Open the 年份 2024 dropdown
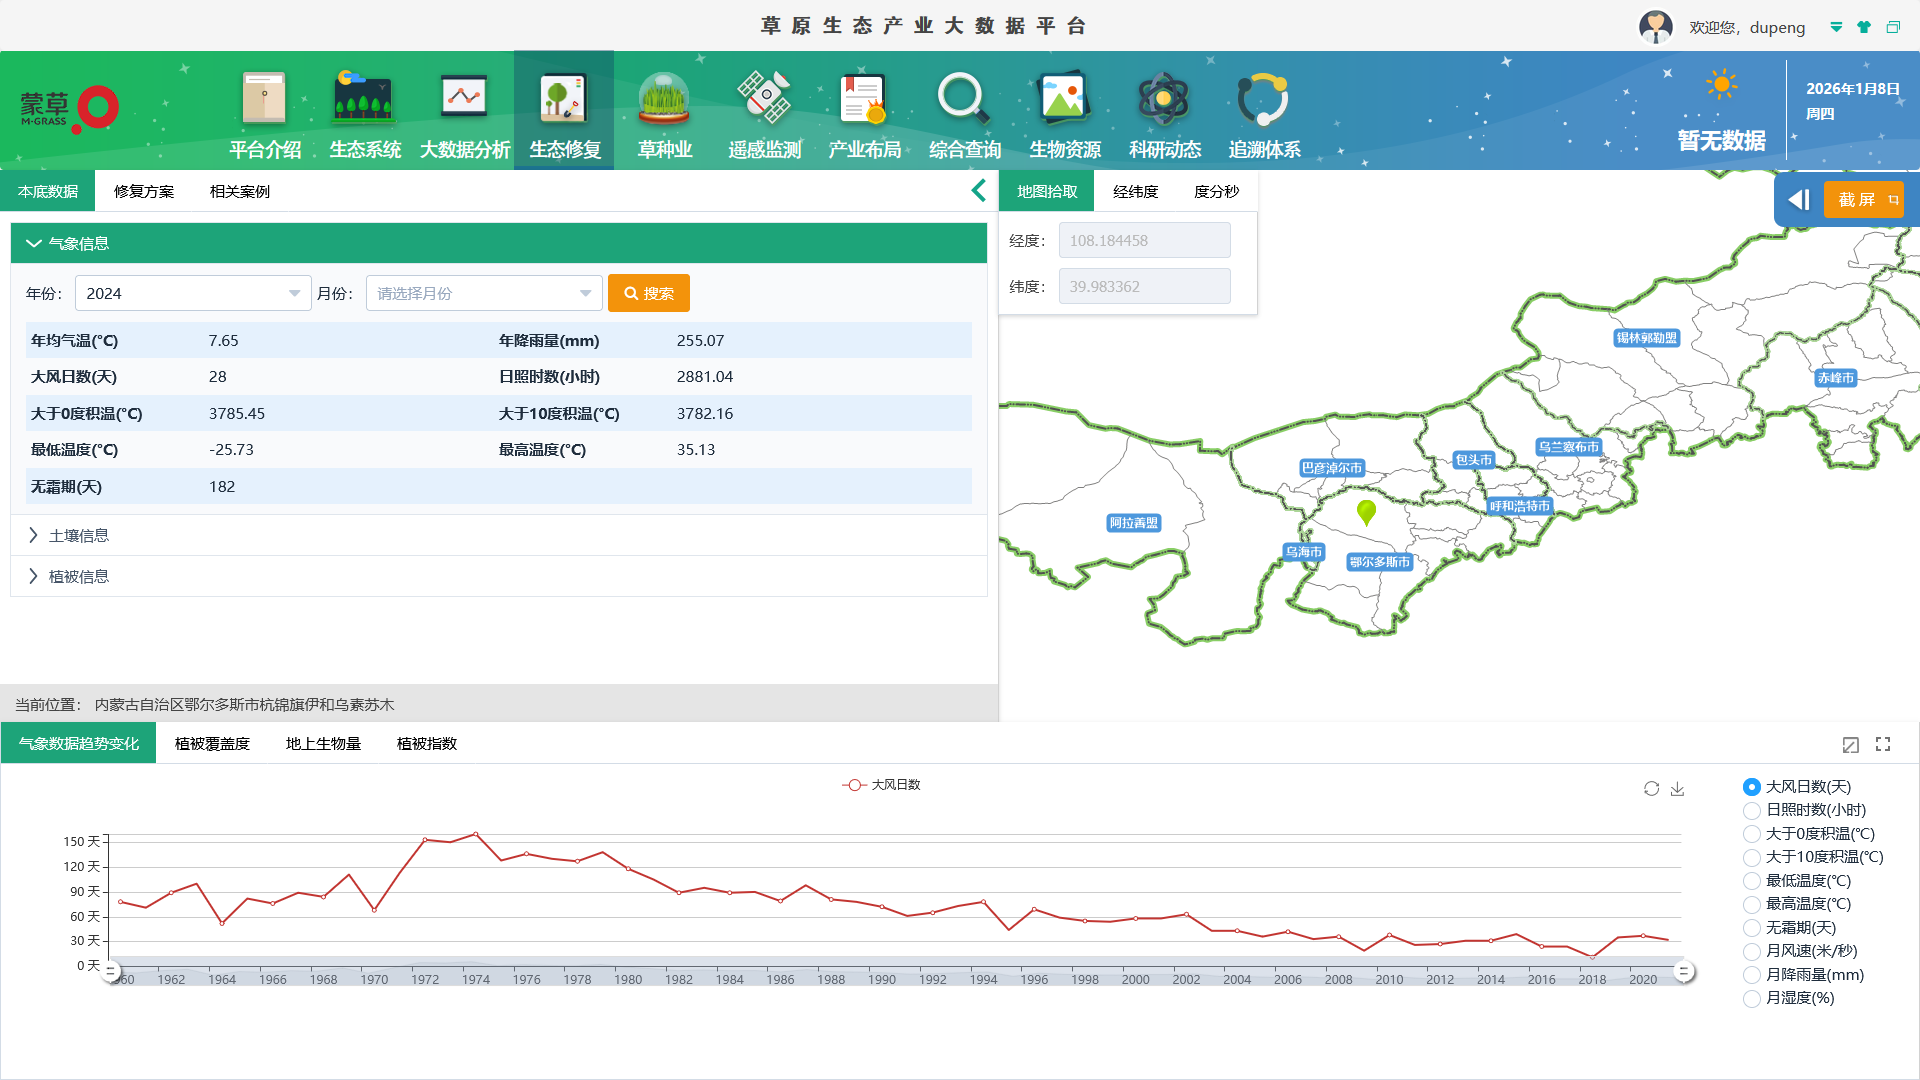The width and height of the screenshot is (1920, 1080). point(193,293)
